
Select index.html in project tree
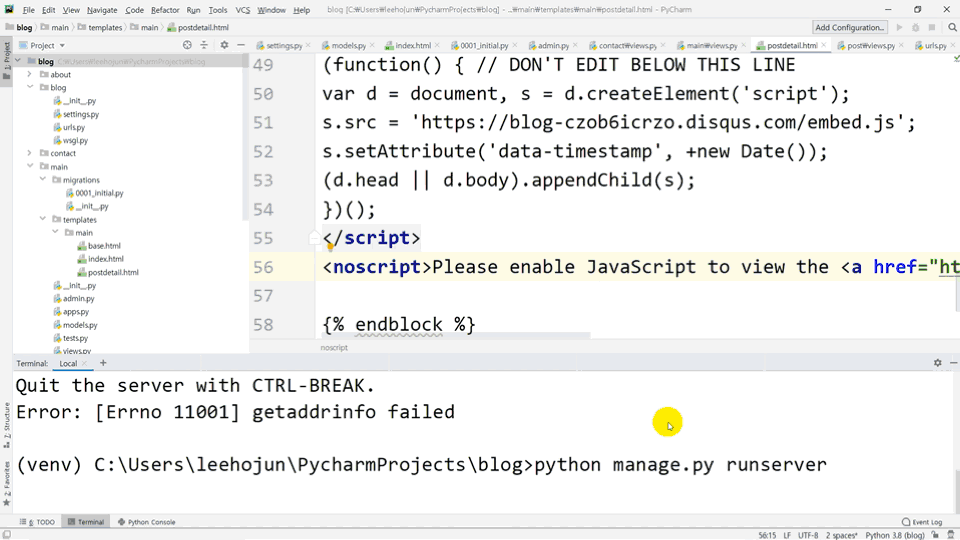click(x=105, y=259)
